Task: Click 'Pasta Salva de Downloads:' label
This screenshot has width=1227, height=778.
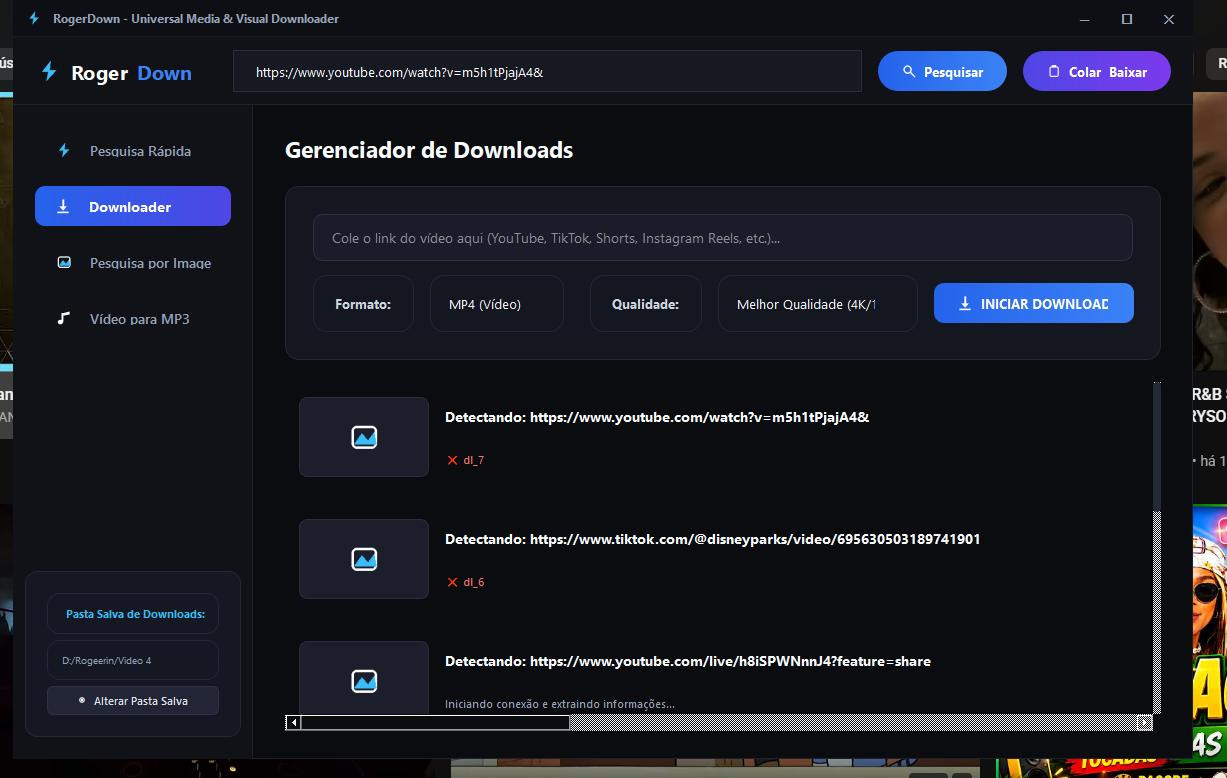Action: 135,614
